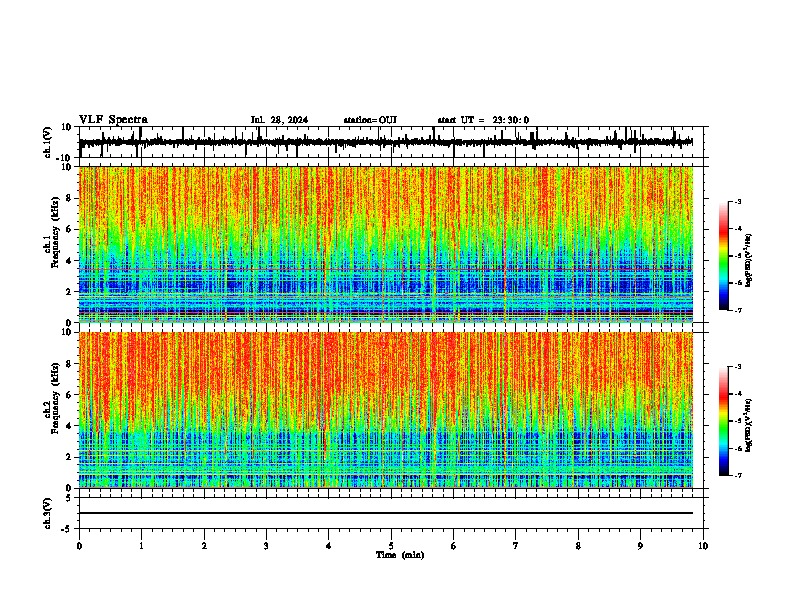Screen dimensions: 792x612
Task: Click the "2" kHz tick of ch.2 frequency axis
Action: coord(69,457)
